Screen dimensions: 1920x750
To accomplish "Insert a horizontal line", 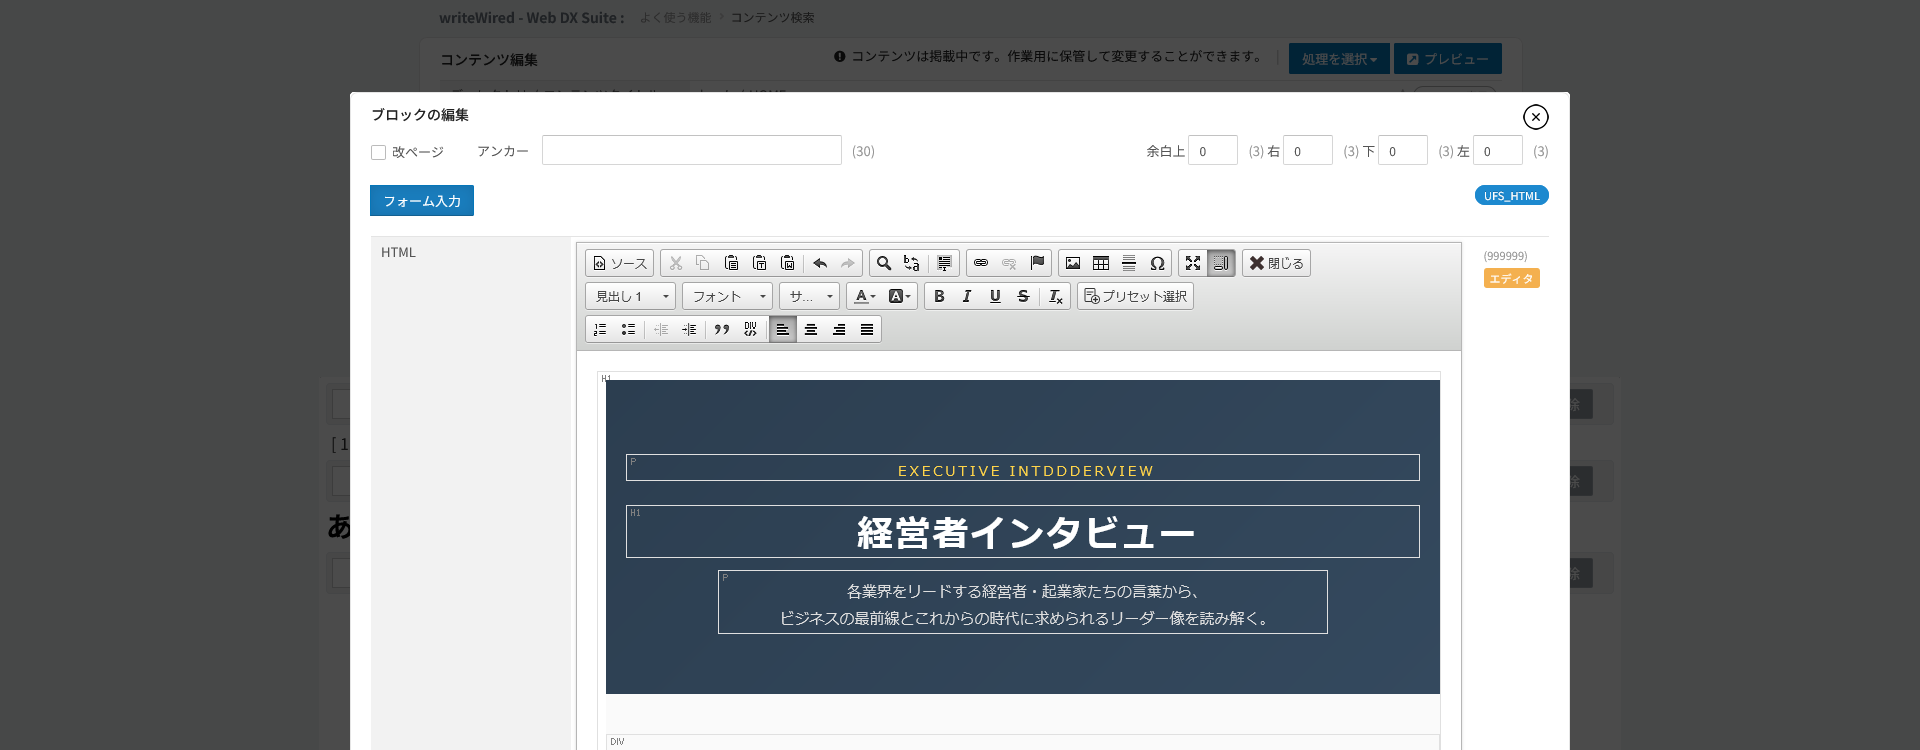I will (x=1129, y=263).
